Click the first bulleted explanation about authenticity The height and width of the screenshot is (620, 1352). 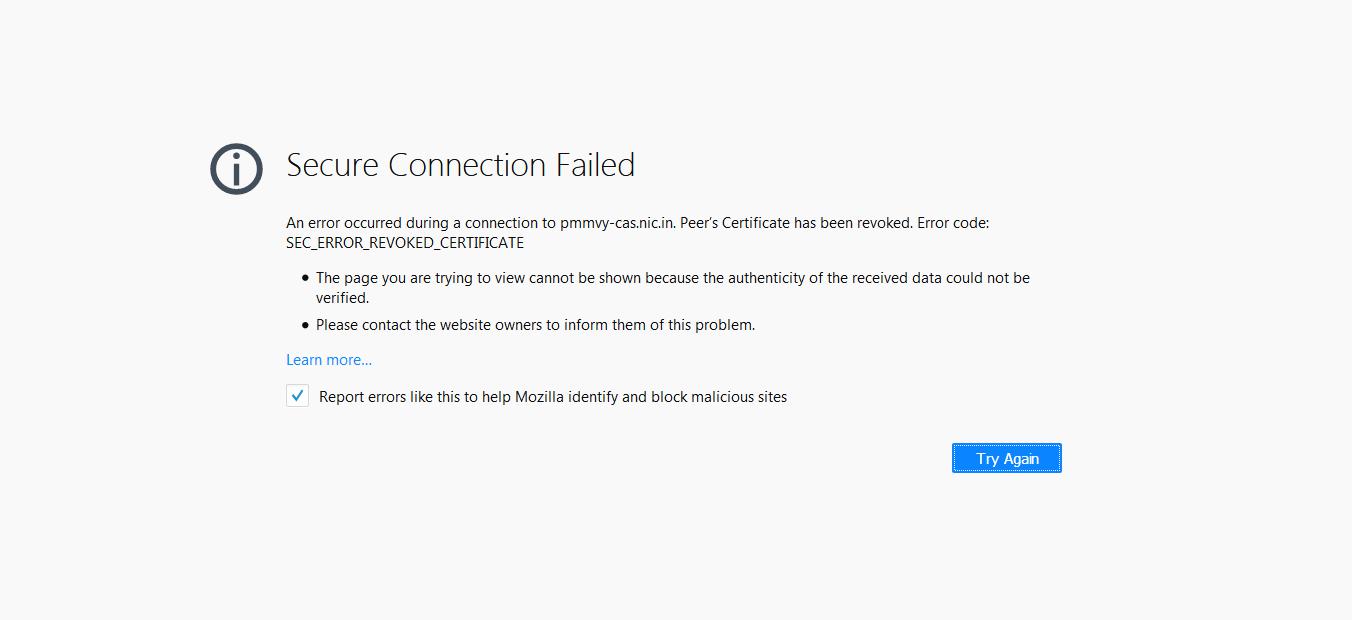pyautogui.click(x=672, y=277)
